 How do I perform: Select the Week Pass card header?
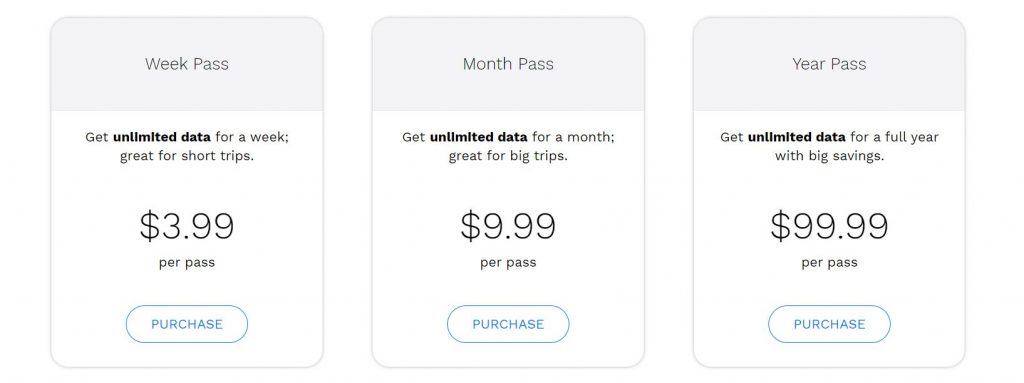tap(187, 64)
